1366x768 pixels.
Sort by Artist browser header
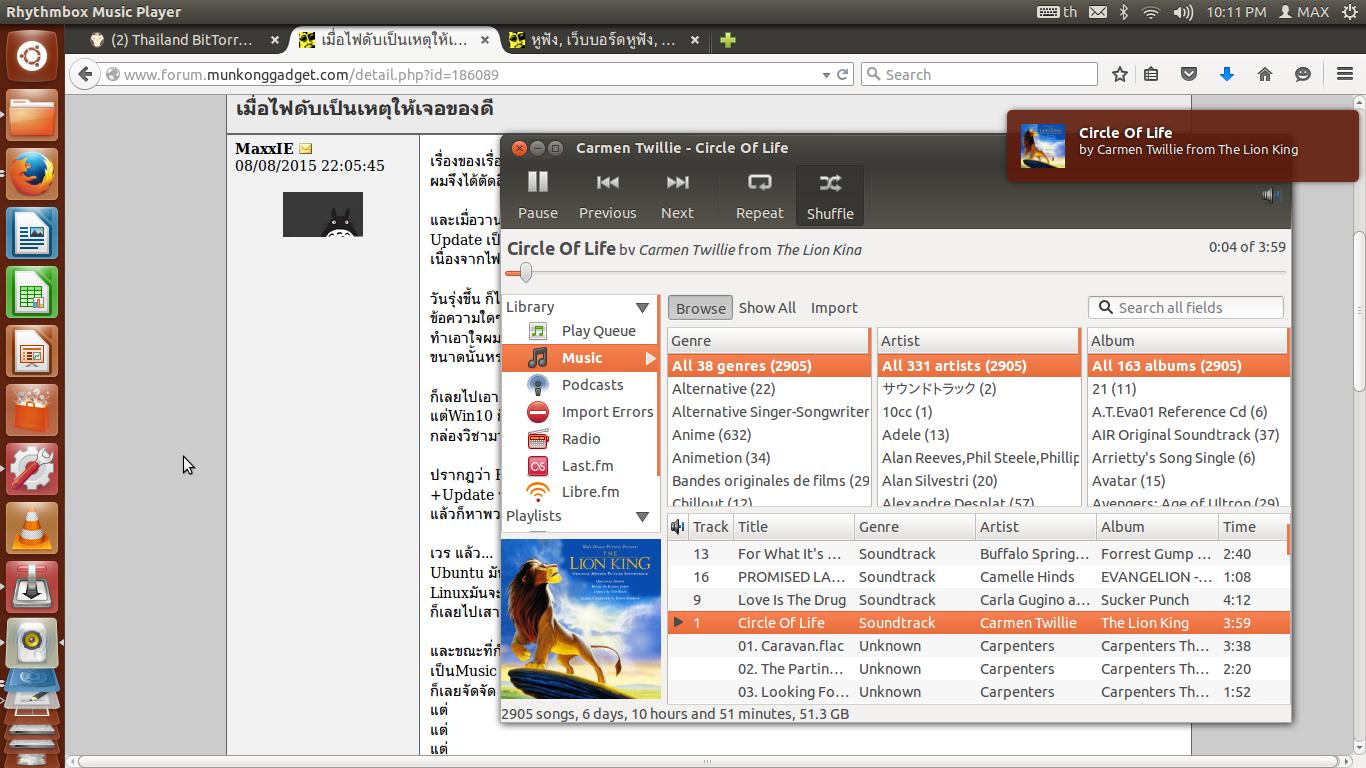coord(978,341)
